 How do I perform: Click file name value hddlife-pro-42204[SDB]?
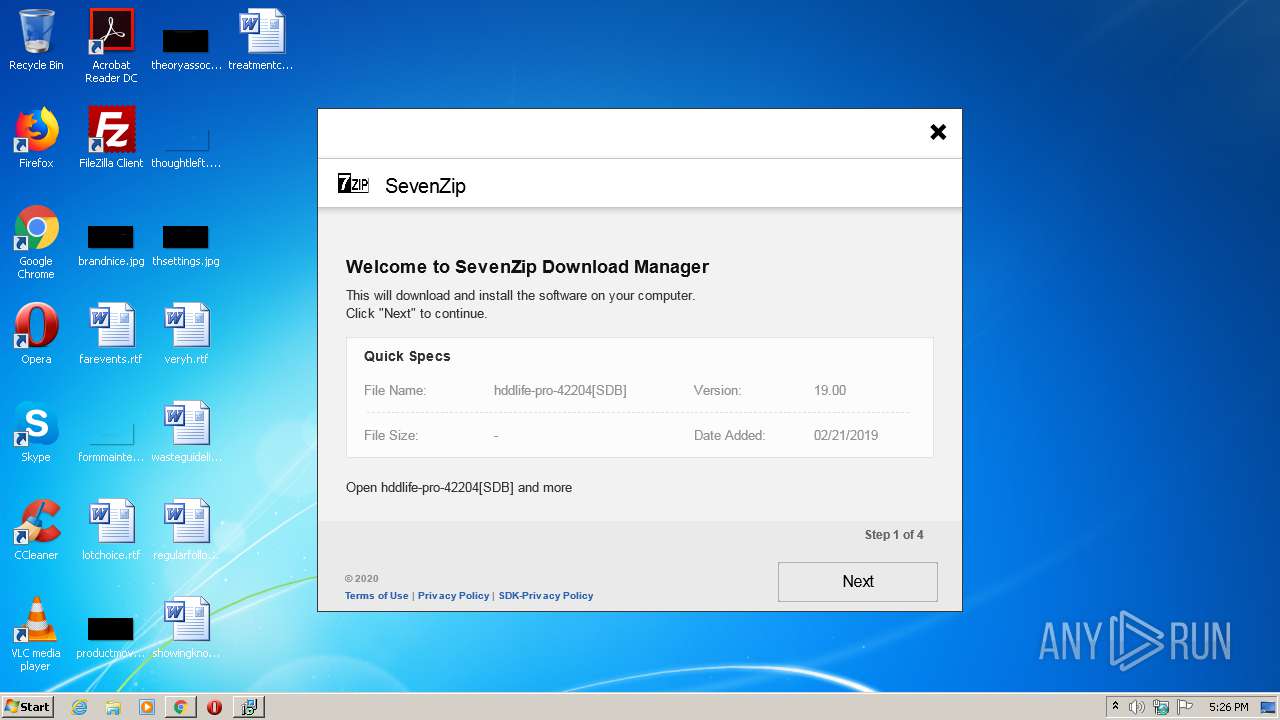[560, 390]
